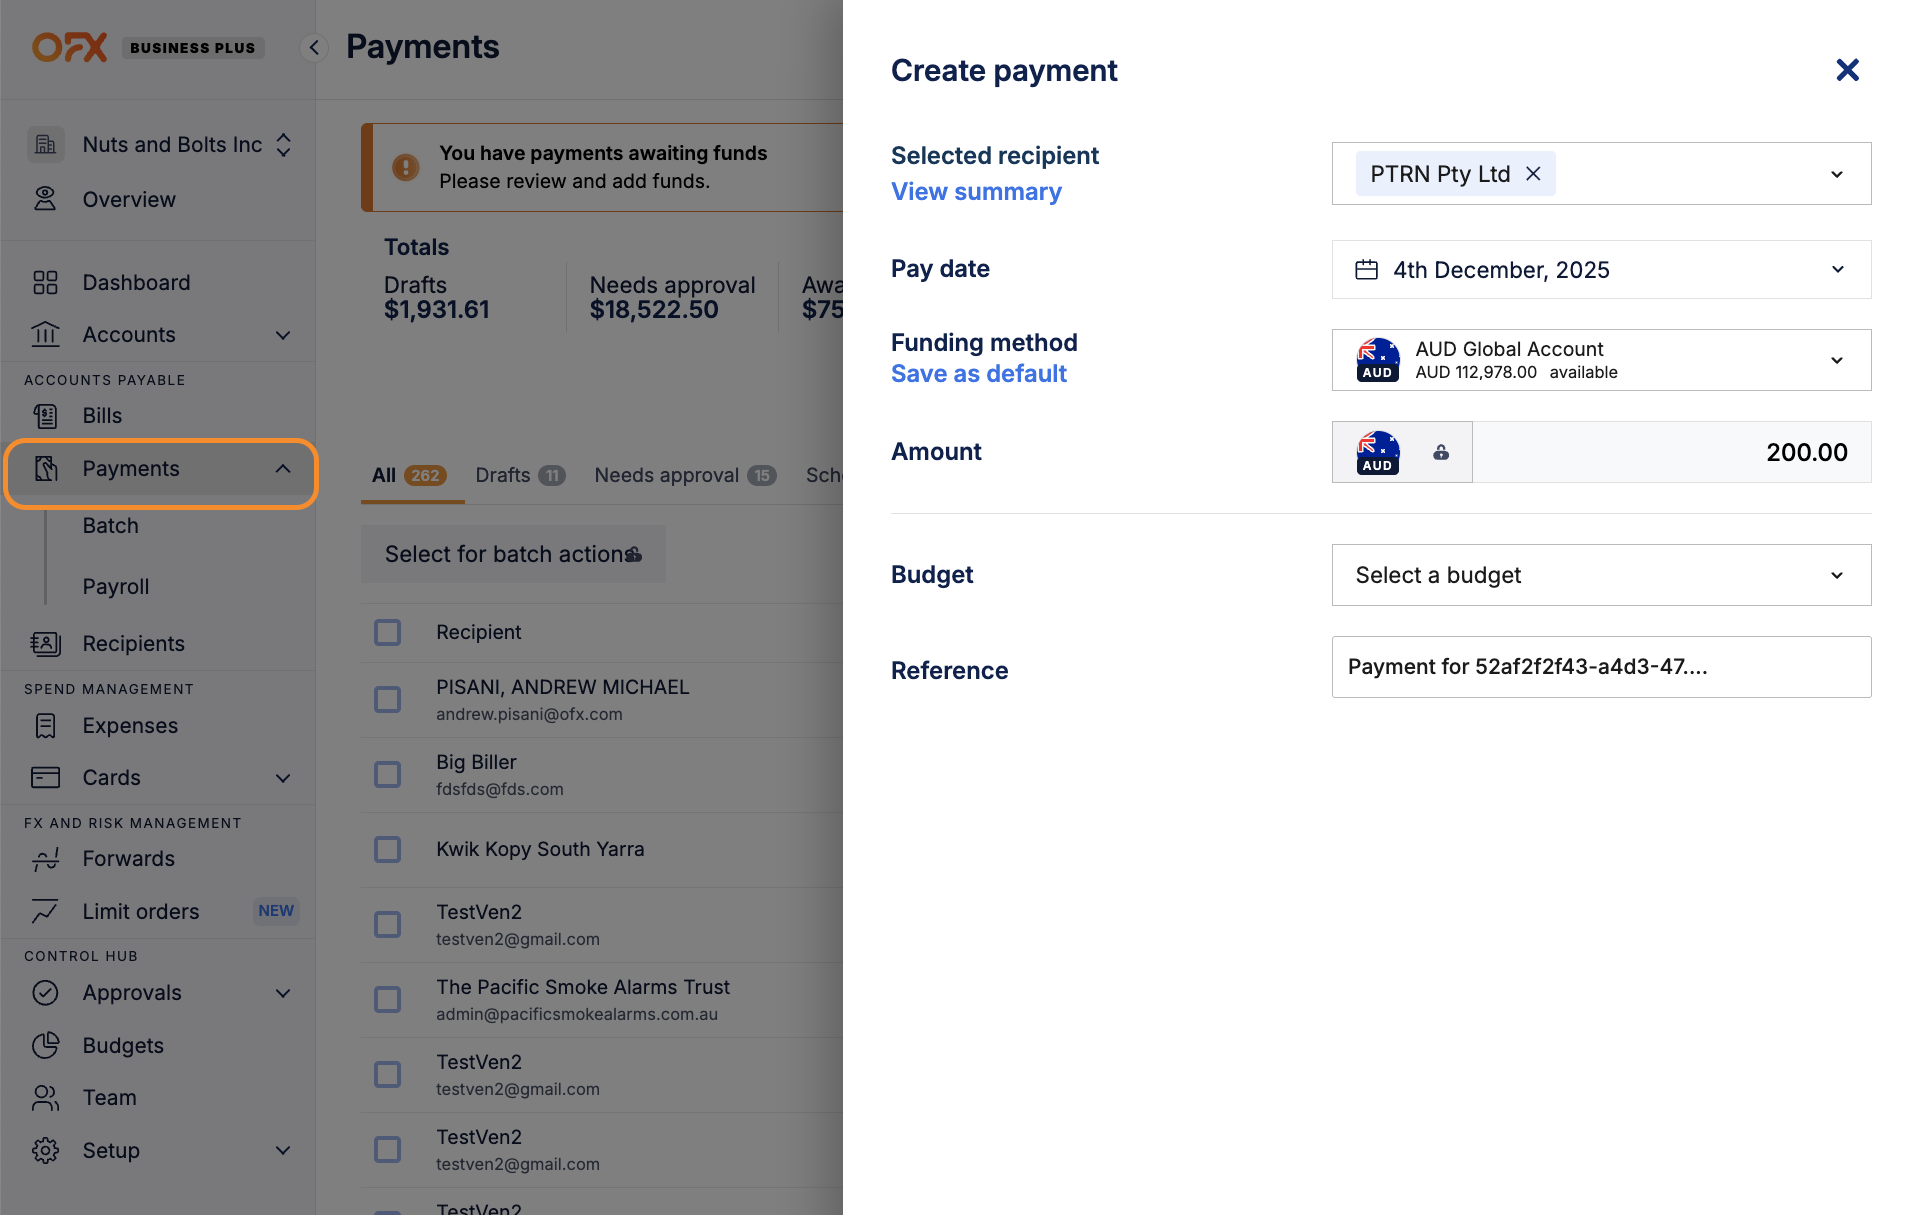Open the Needs approval tab
Viewport: 1916px width, 1215px height.
tap(684, 476)
